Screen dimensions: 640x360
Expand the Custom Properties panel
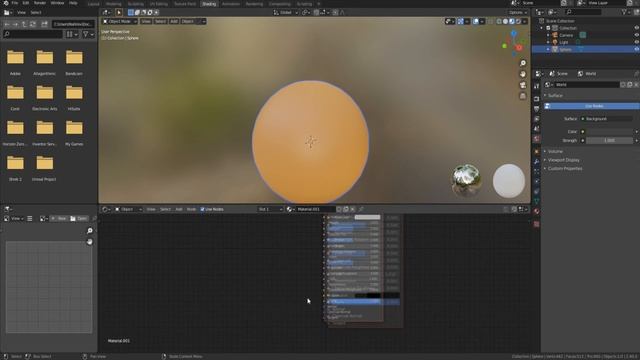(x=565, y=169)
